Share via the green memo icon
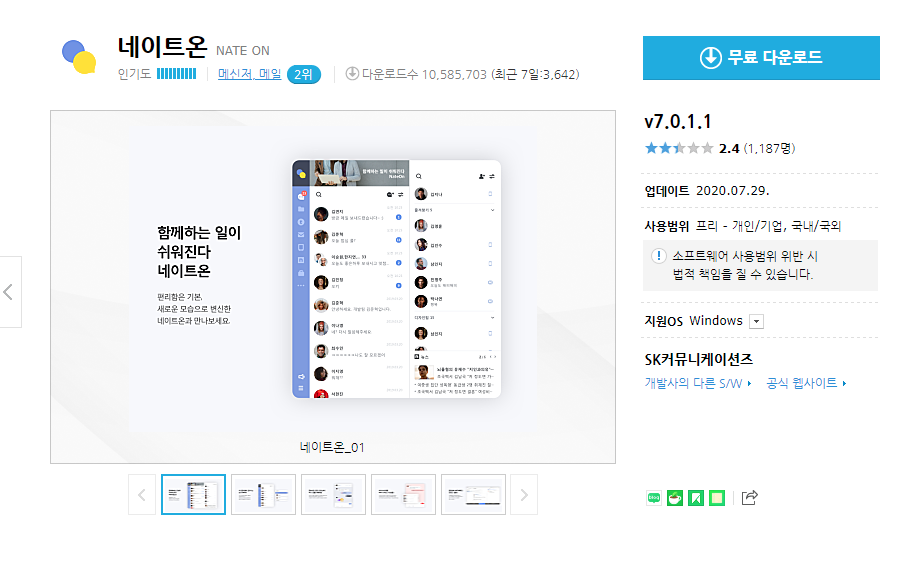This screenshot has width=909, height=565. (717, 498)
